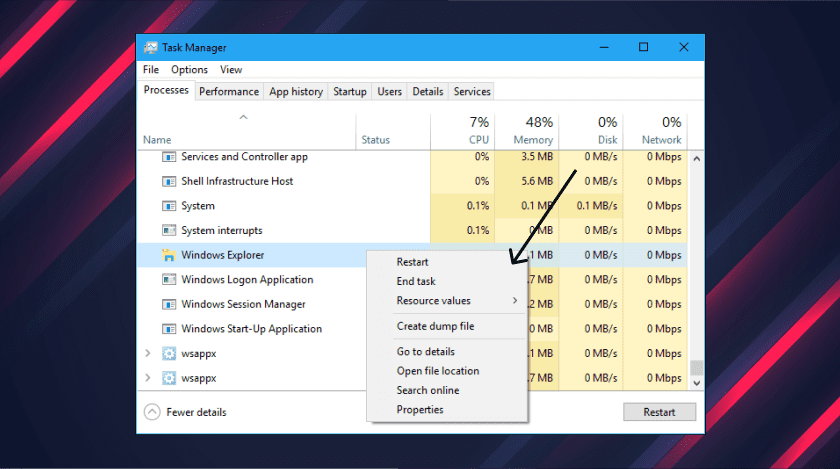Click the Windows Logon Application icon
This screenshot has width=840, height=469.
click(x=169, y=280)
